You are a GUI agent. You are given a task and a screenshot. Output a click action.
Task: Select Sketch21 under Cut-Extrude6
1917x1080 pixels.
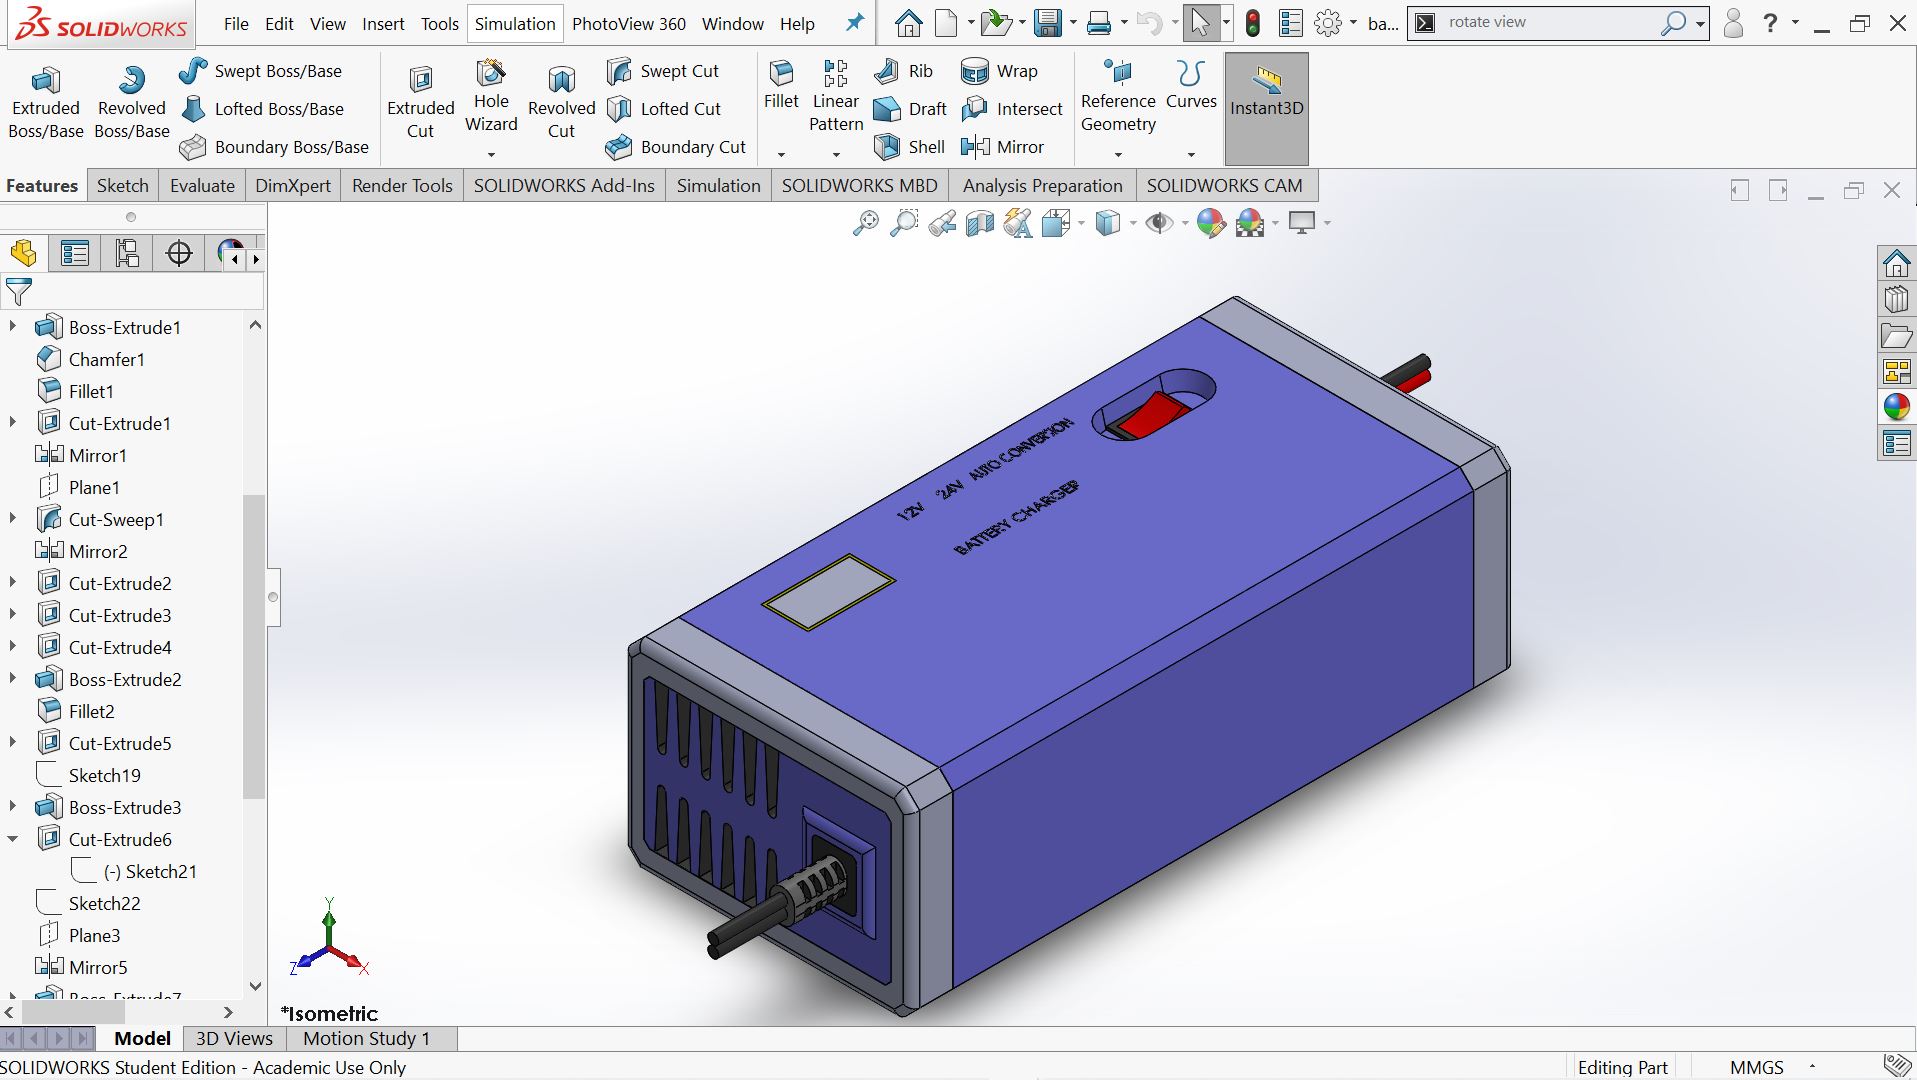[x=135, y=871]
